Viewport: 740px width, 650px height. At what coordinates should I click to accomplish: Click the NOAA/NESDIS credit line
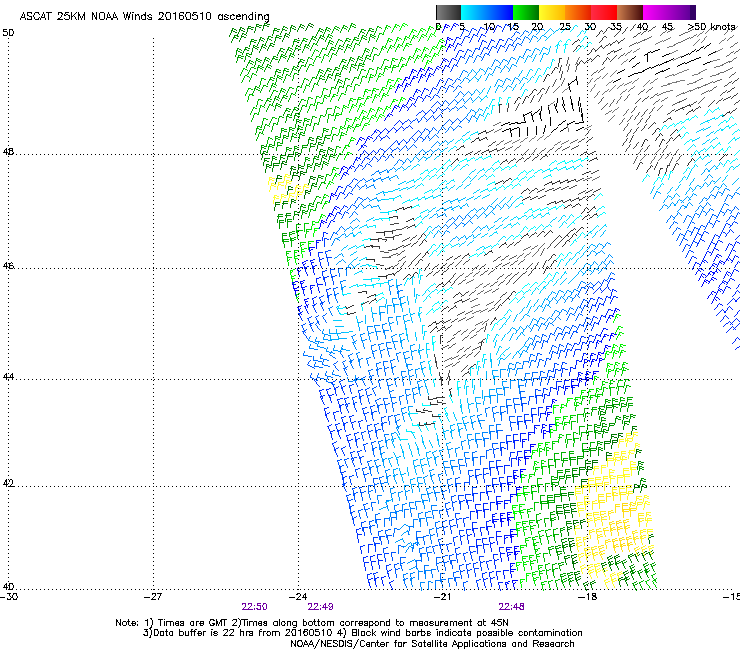coord(432,644)
